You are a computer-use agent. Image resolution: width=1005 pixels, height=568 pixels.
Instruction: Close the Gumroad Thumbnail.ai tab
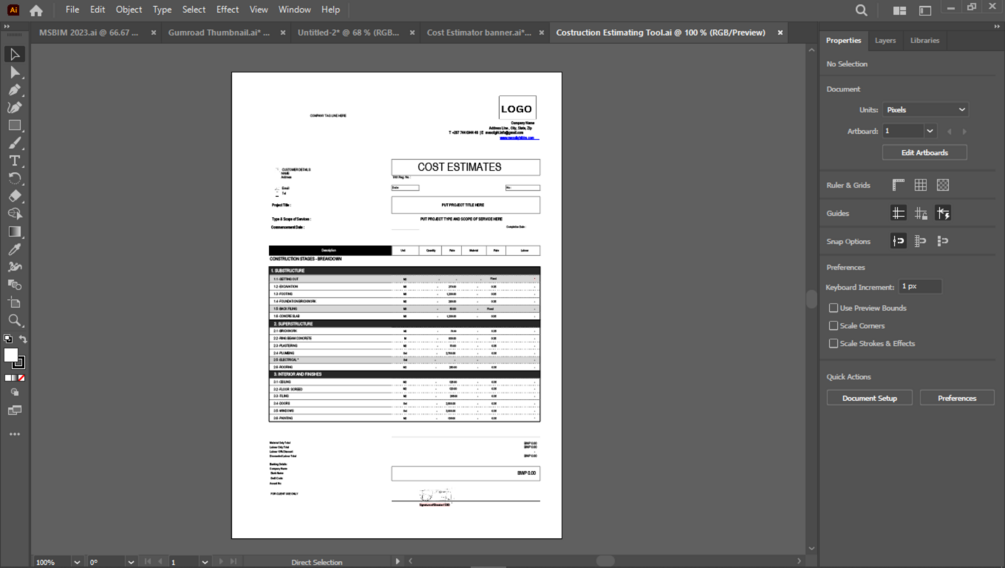click(x=283, y=33)
